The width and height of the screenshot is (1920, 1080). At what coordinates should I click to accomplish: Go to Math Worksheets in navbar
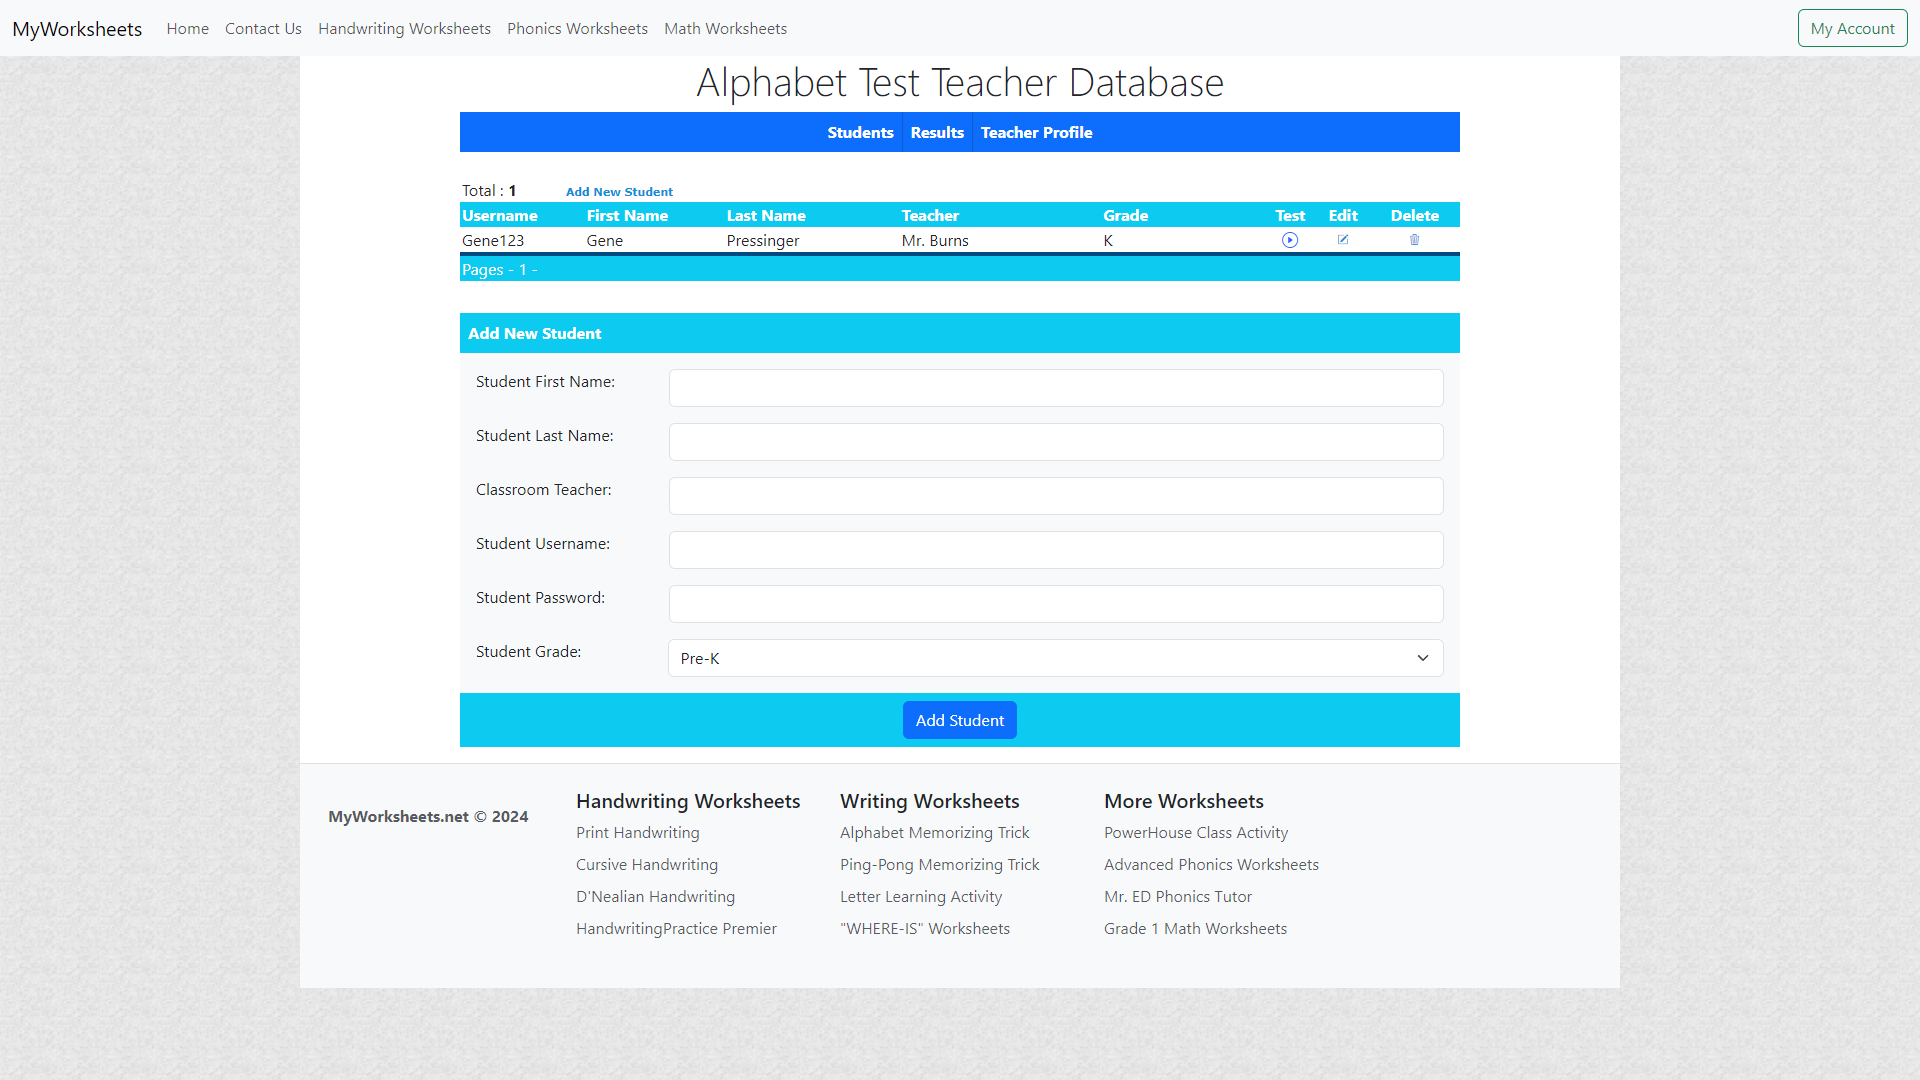coord(725,28)
